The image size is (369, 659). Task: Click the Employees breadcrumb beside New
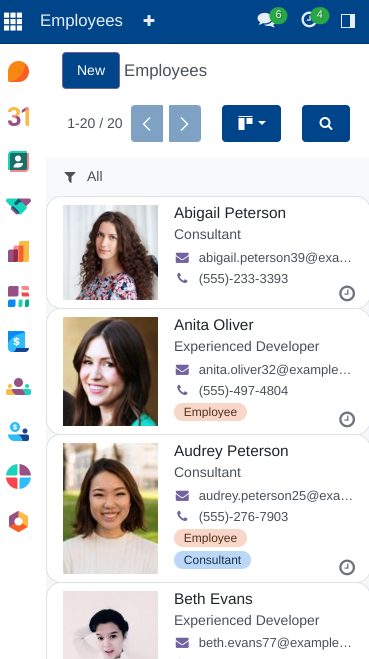(166, 71)
